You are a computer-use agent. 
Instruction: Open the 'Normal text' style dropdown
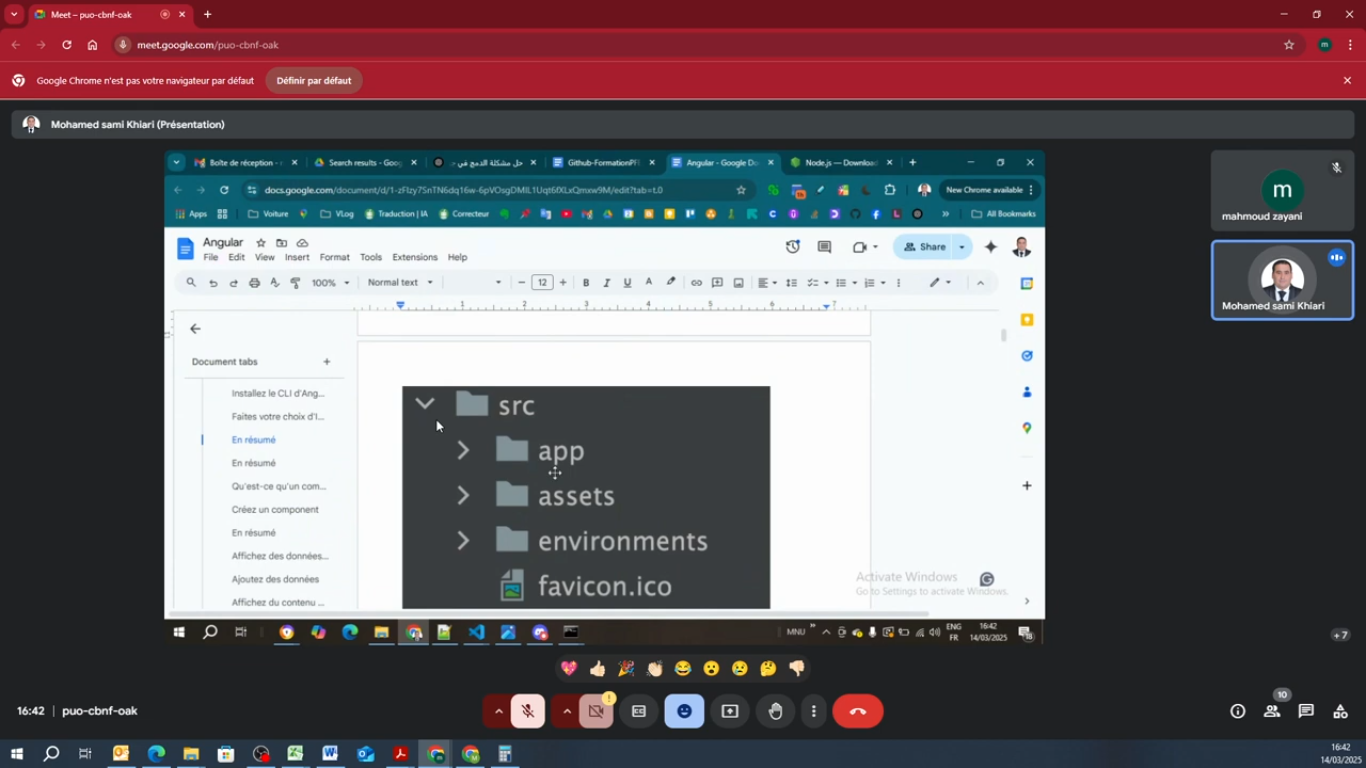click(x=400, y=283)
